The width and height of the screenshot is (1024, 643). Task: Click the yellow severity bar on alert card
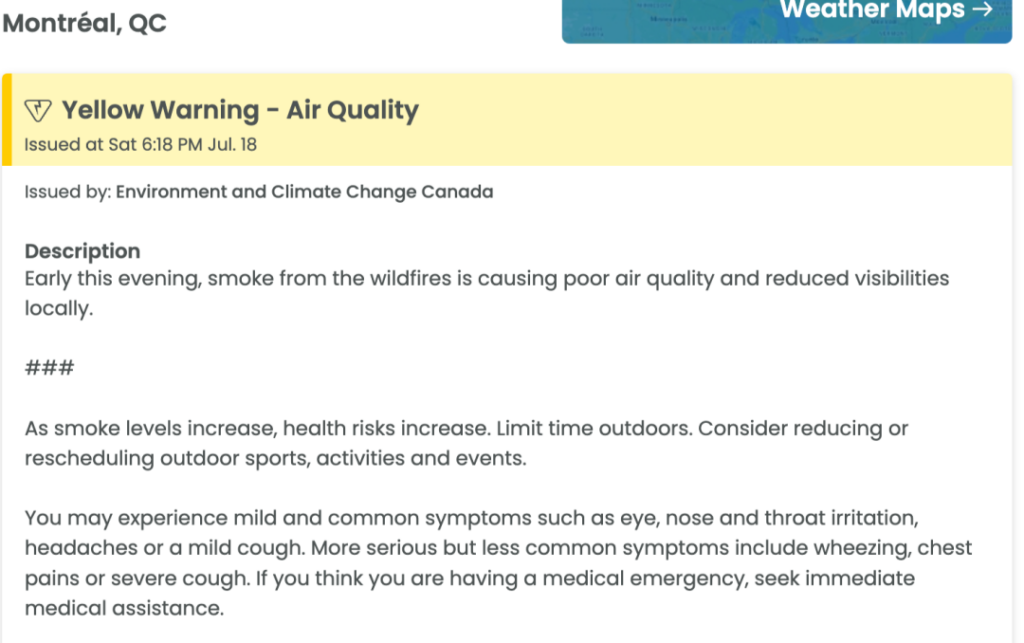(x=7, y=119)
